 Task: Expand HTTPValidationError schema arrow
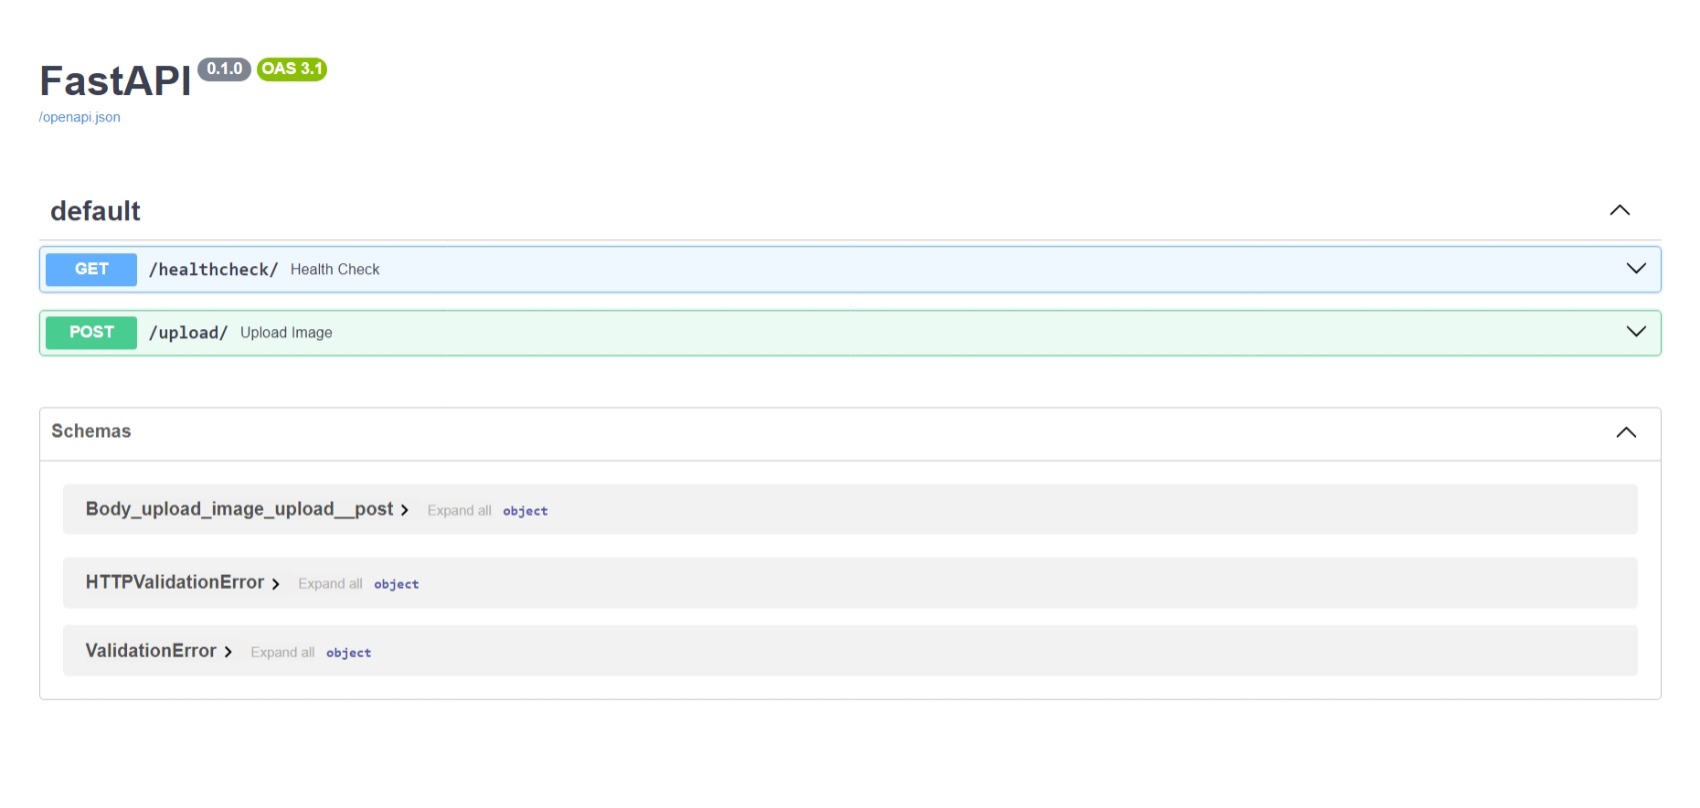click(x=275, y=584)
